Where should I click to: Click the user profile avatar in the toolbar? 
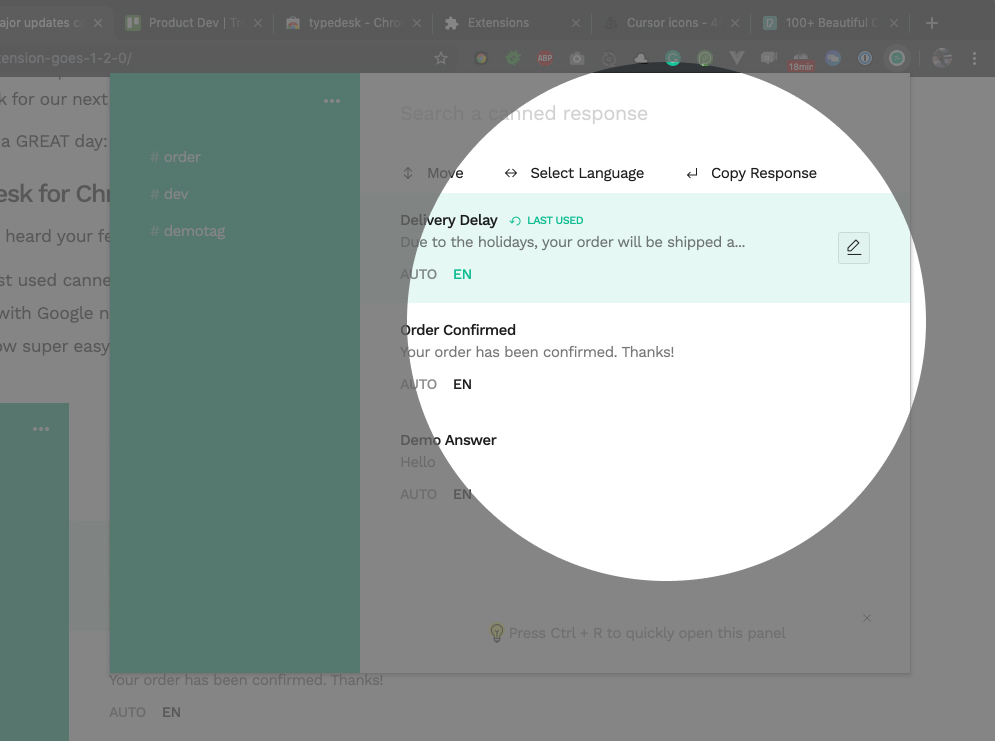(x=942, y=59)
